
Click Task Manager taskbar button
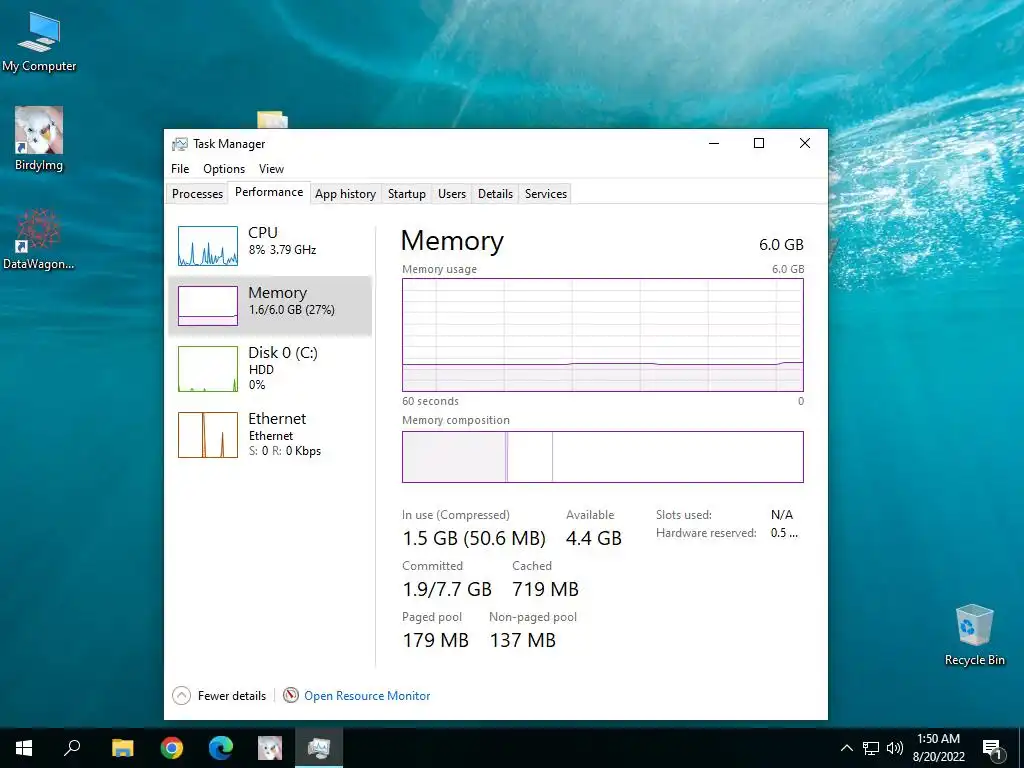click(319, 748)
